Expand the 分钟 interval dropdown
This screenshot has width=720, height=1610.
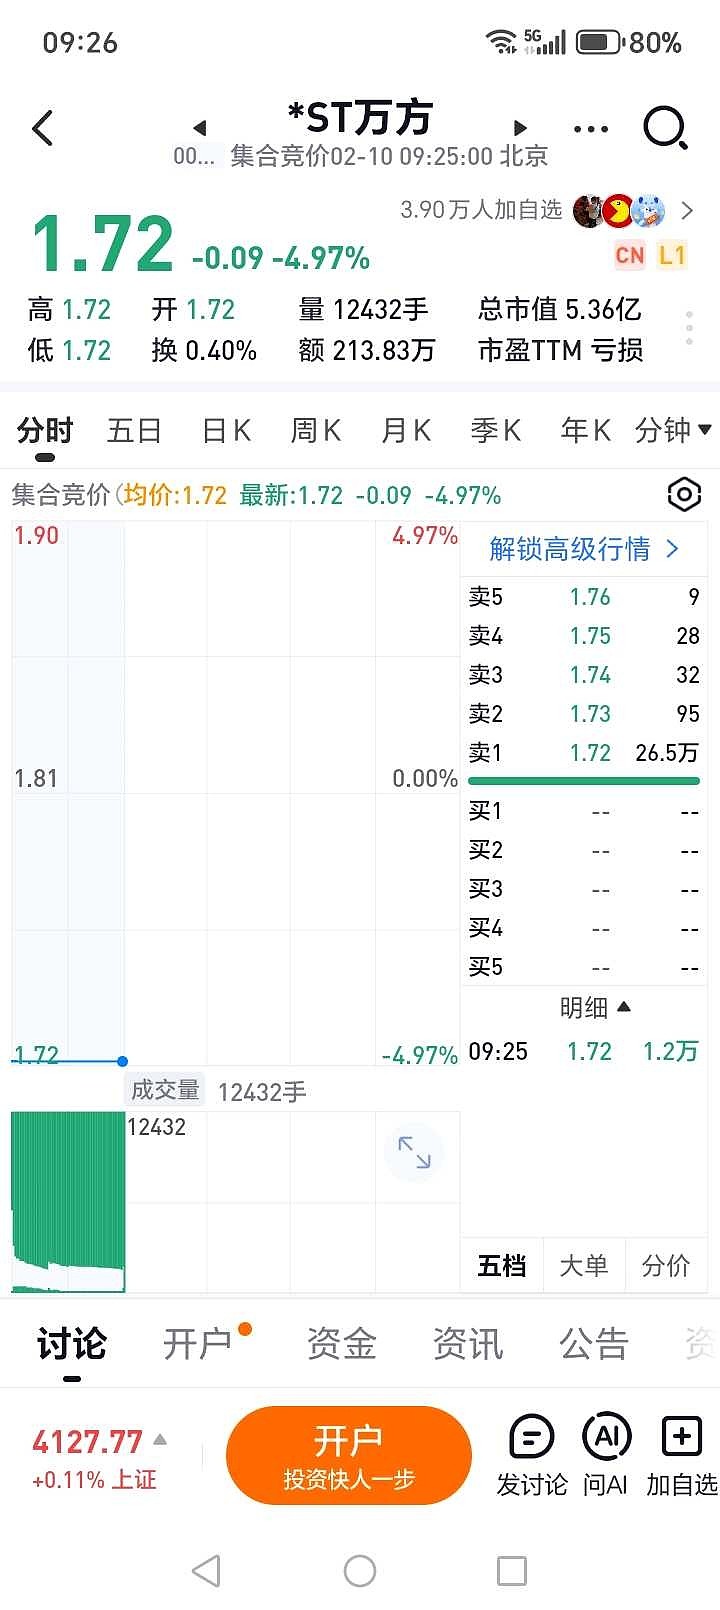tap(673, 430)
